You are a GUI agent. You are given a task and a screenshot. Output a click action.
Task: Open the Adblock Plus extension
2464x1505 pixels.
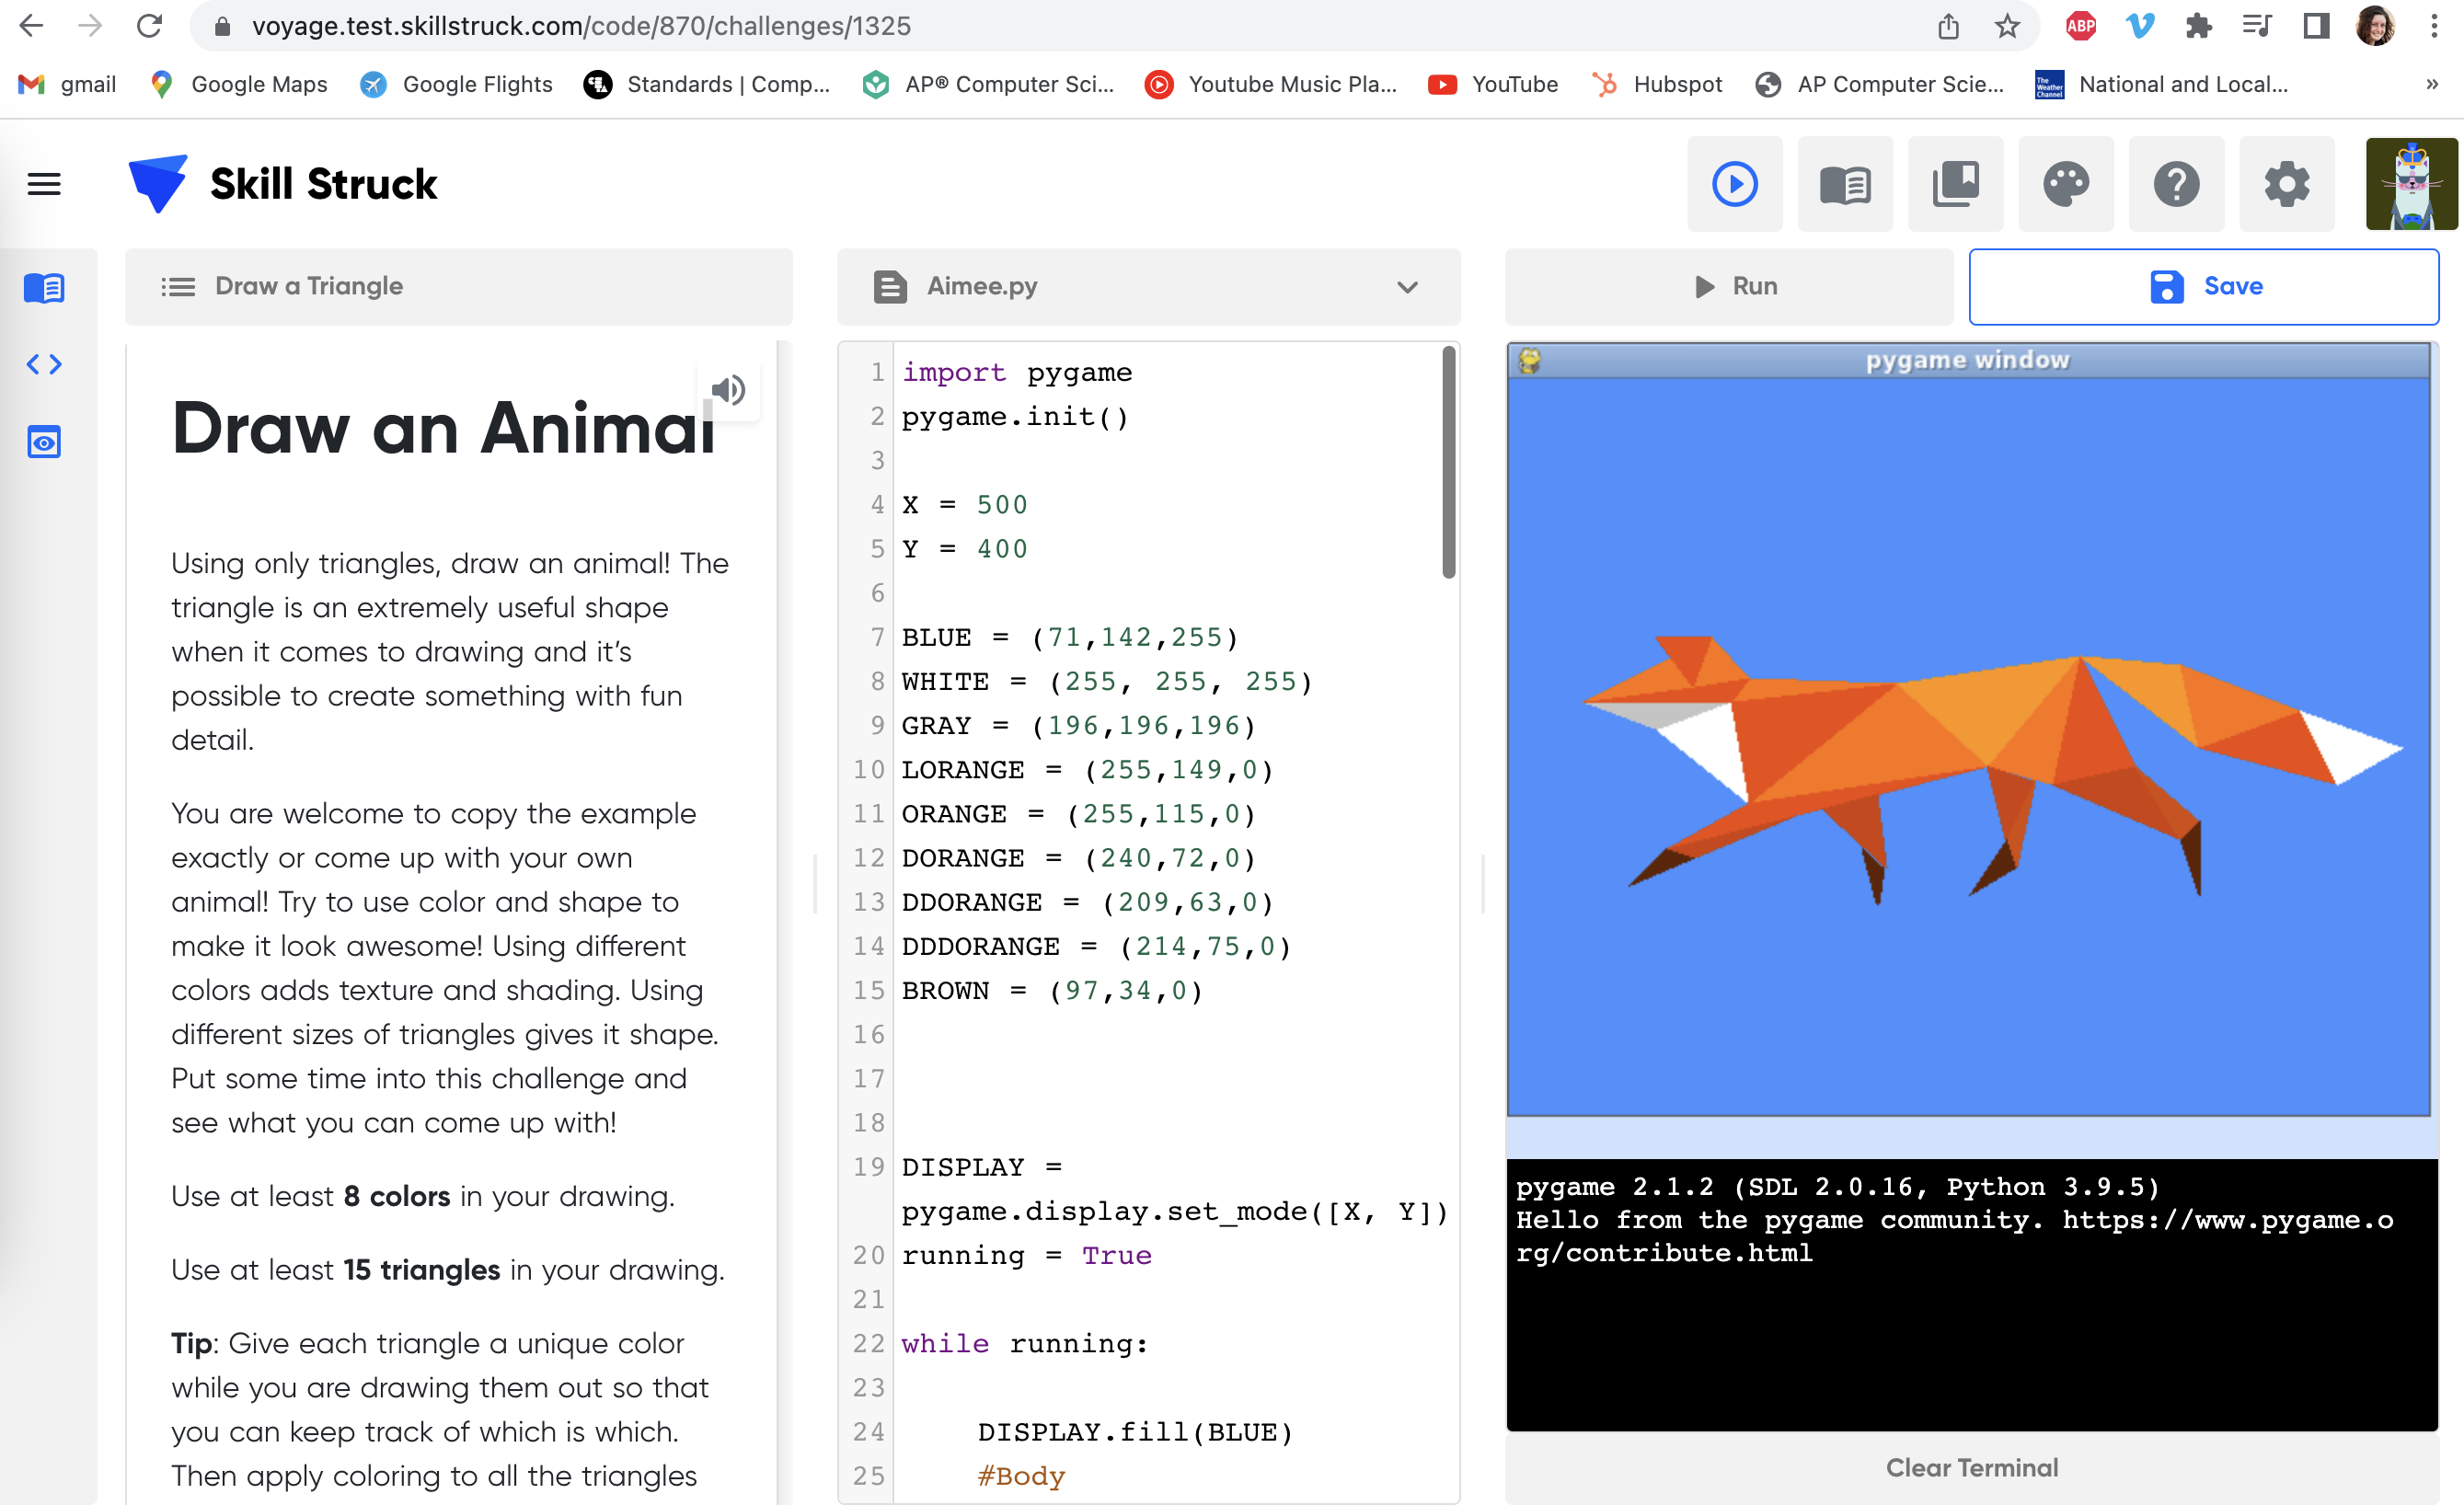[x=2081, y=26]
